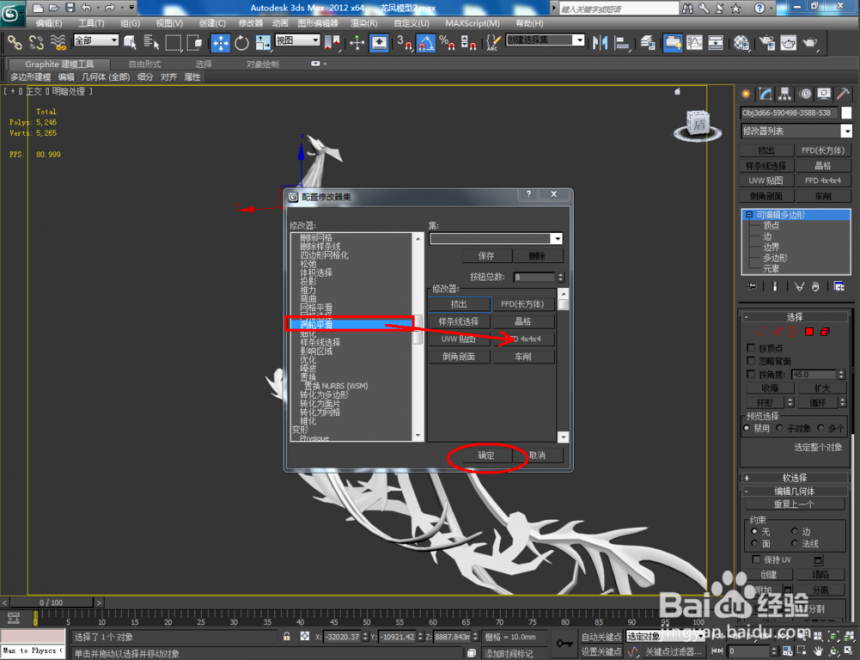Open the Display command panel tab
This screenshot has width=860, height=660.
click(x=824, y=94)
